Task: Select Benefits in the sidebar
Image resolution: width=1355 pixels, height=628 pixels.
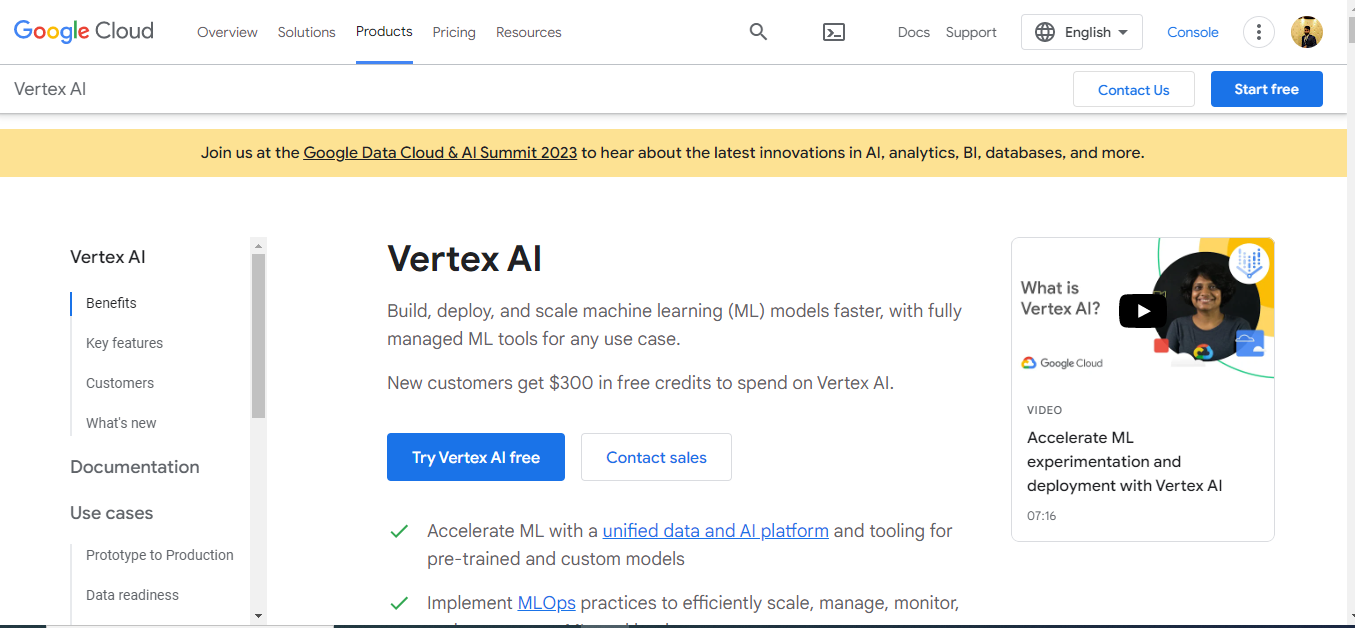Action: coord(111,303)
